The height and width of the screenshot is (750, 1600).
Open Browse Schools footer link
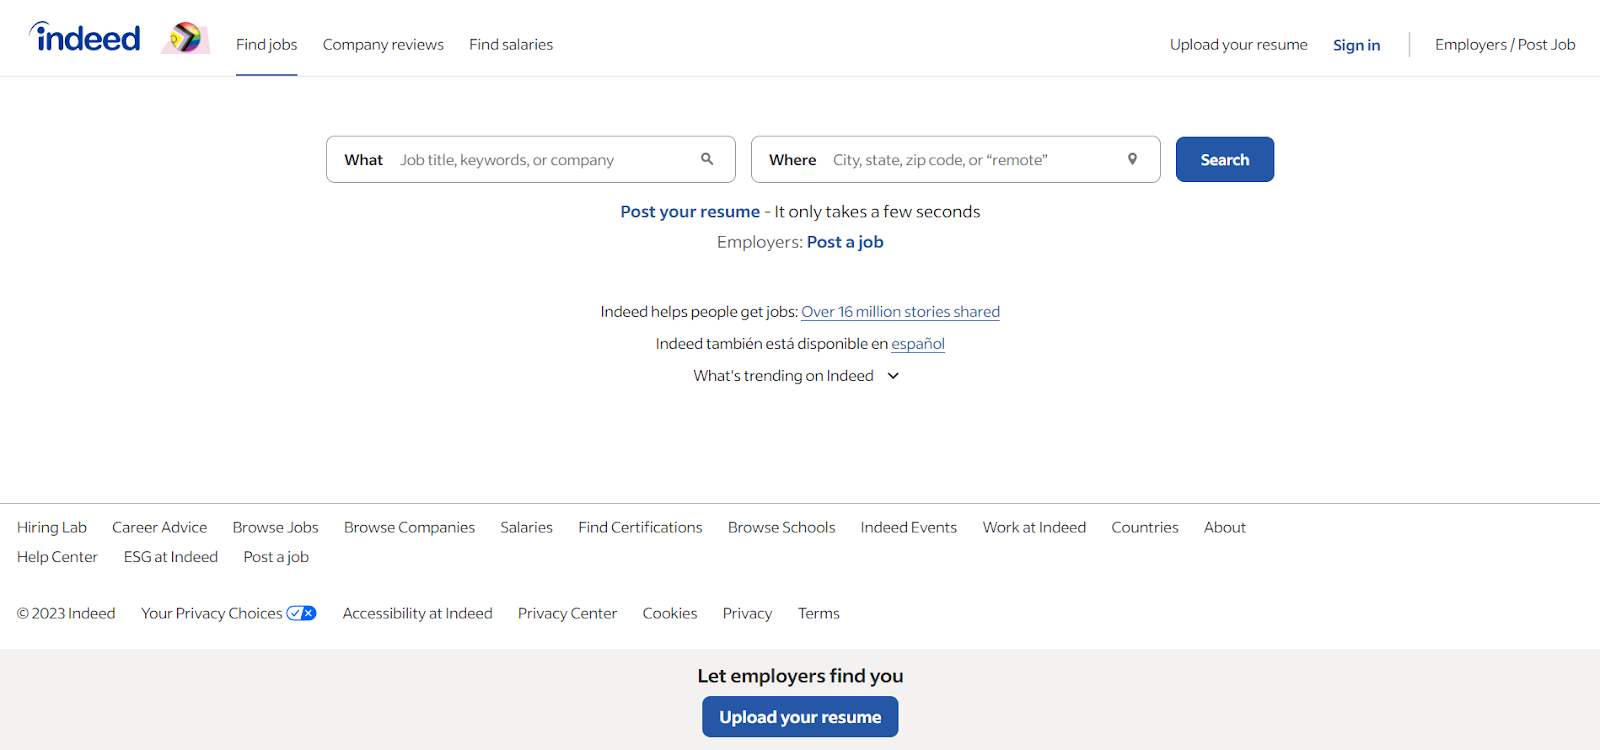pyautogui.click(x=781, y=527)
